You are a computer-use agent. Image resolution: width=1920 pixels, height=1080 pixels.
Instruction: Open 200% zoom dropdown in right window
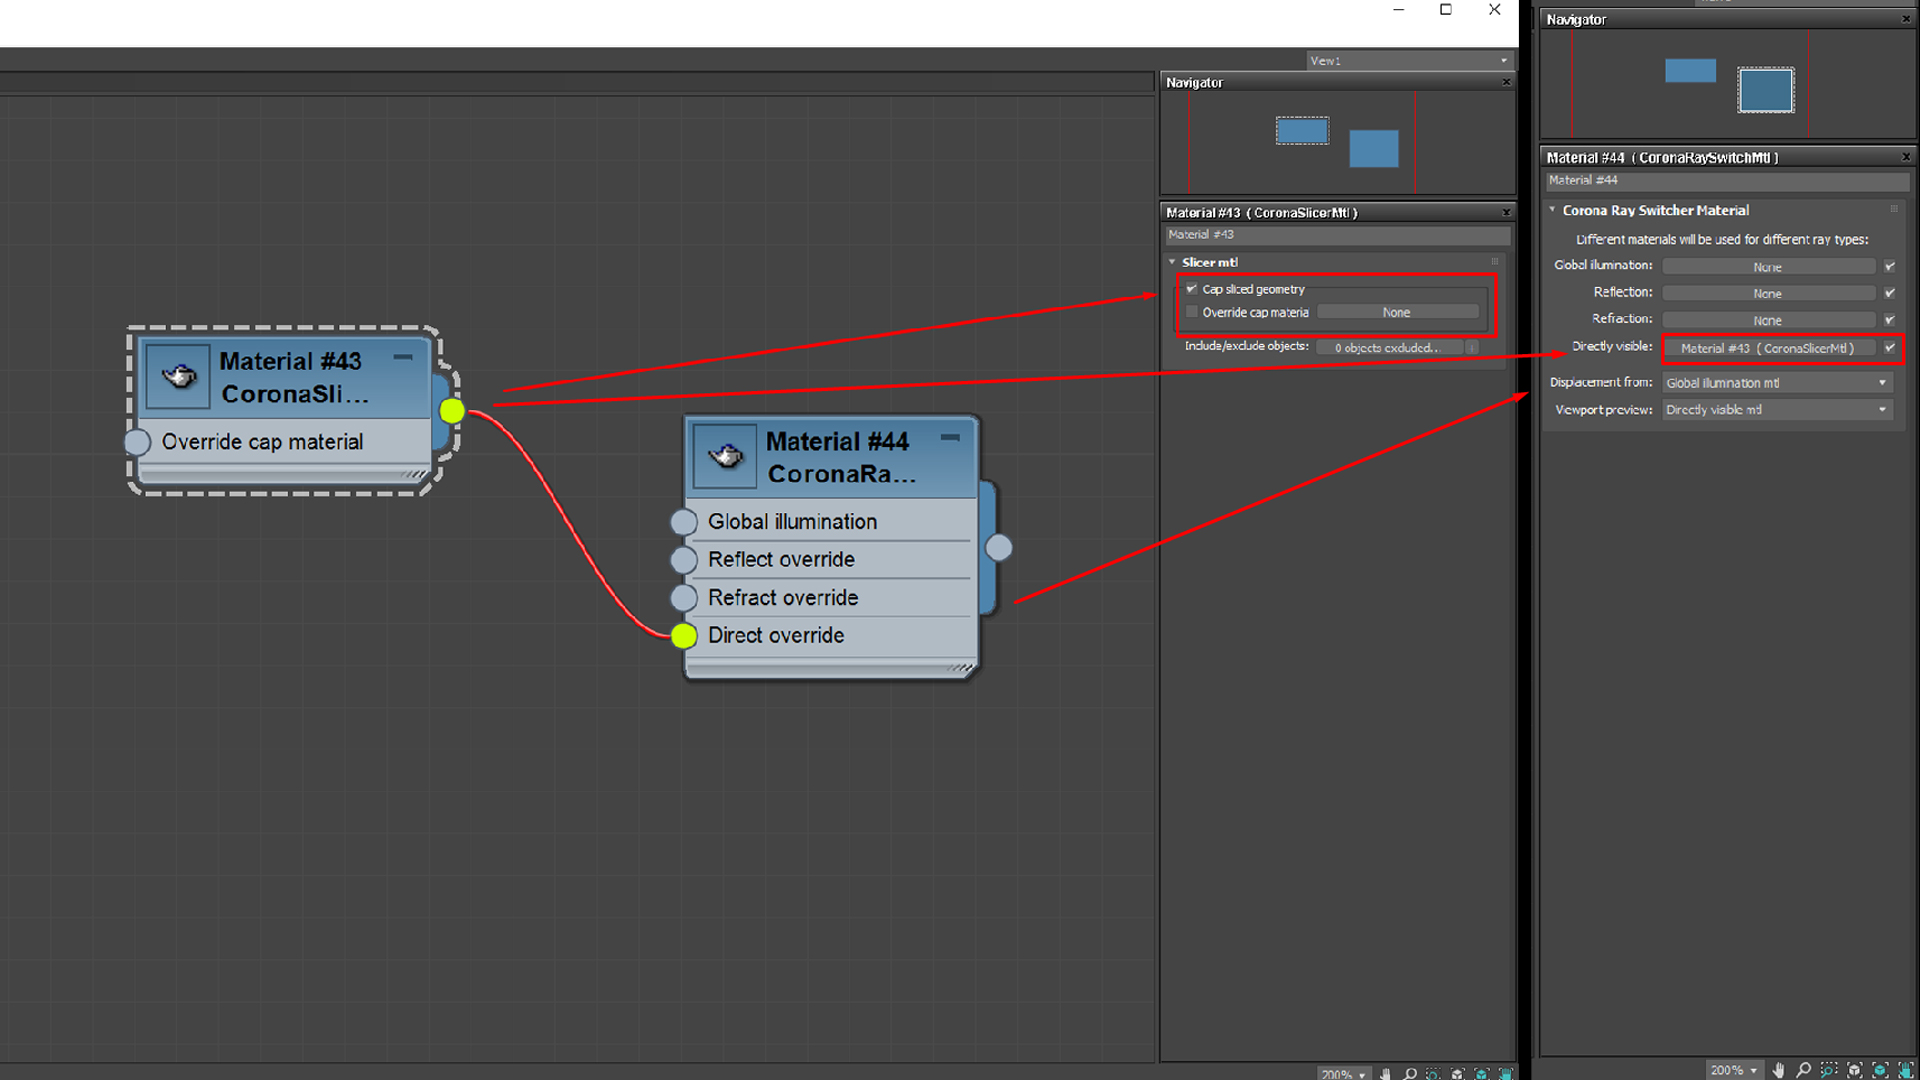pos(1734,1070)
